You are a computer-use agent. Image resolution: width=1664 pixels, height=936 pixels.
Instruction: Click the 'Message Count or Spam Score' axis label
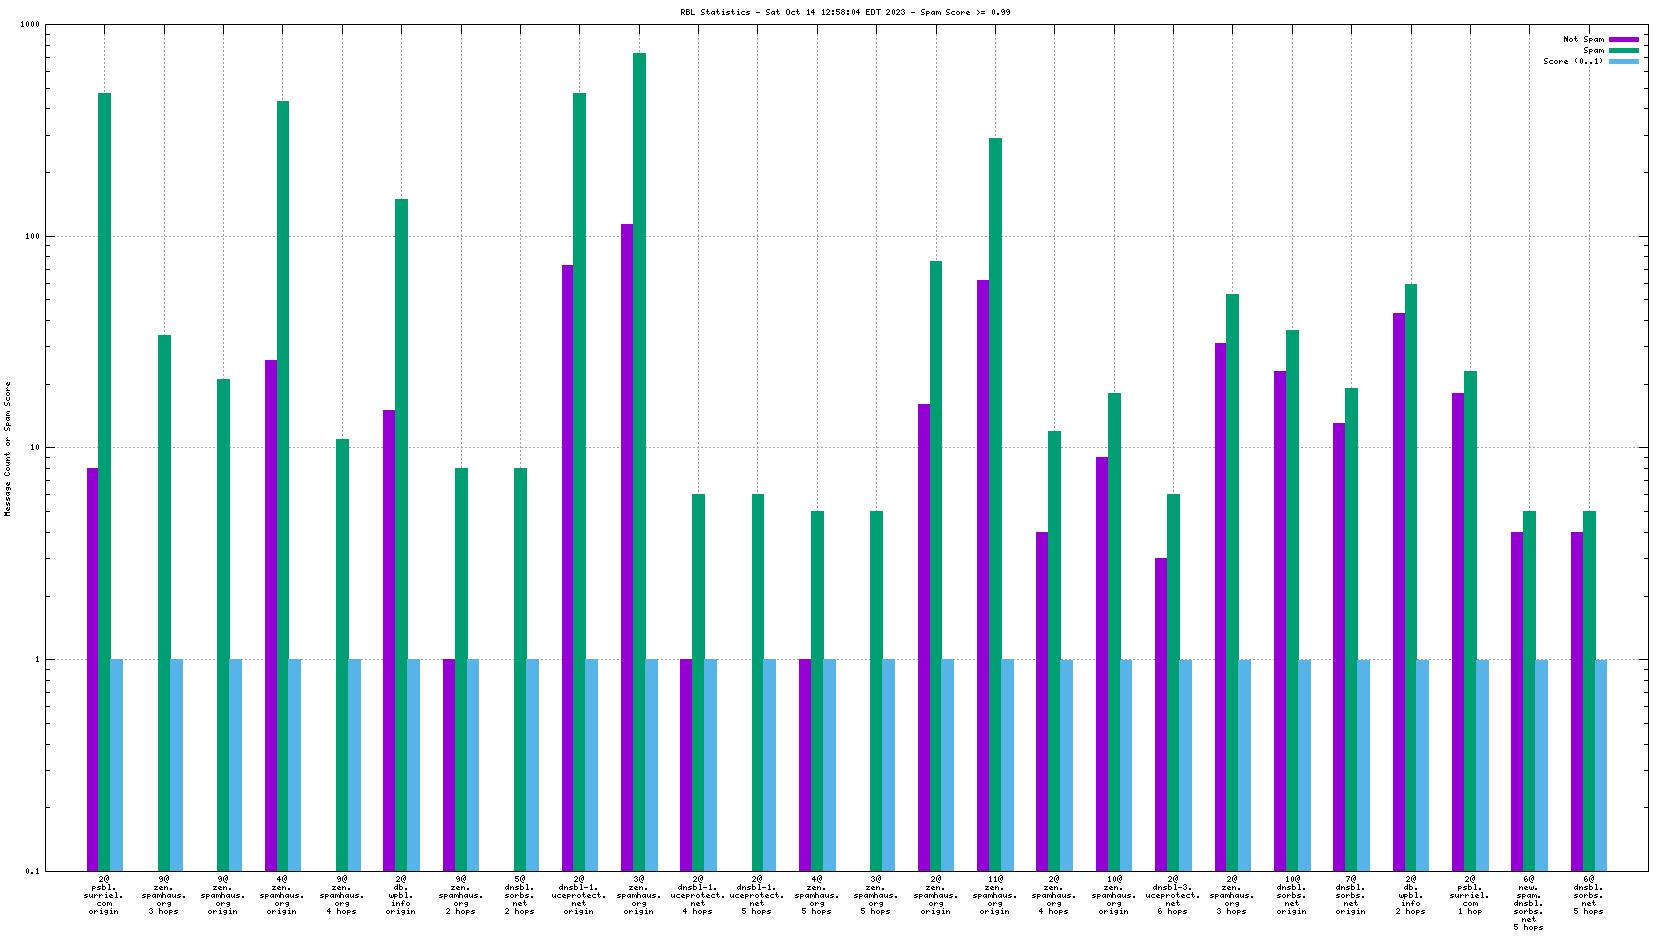point(8,448)
